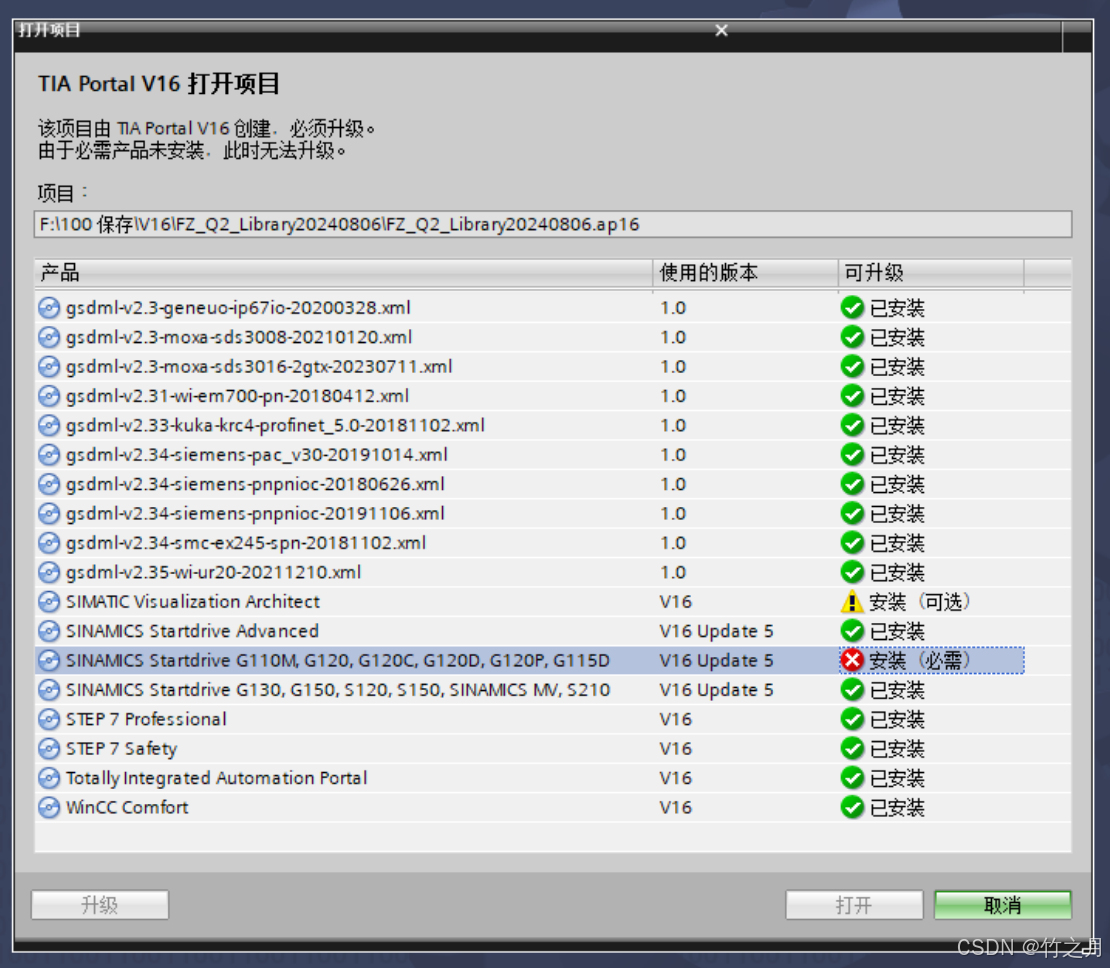Click the green check icon for WinCC Comfort
Viewport: 1110px width, 968px height.
point(852,808)
